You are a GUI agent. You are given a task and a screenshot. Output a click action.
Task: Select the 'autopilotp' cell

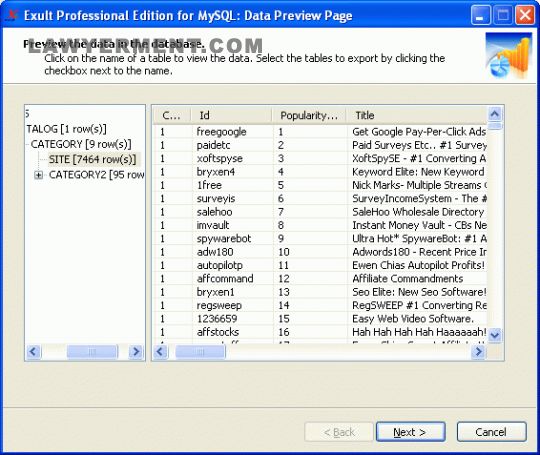coord(220,266)
